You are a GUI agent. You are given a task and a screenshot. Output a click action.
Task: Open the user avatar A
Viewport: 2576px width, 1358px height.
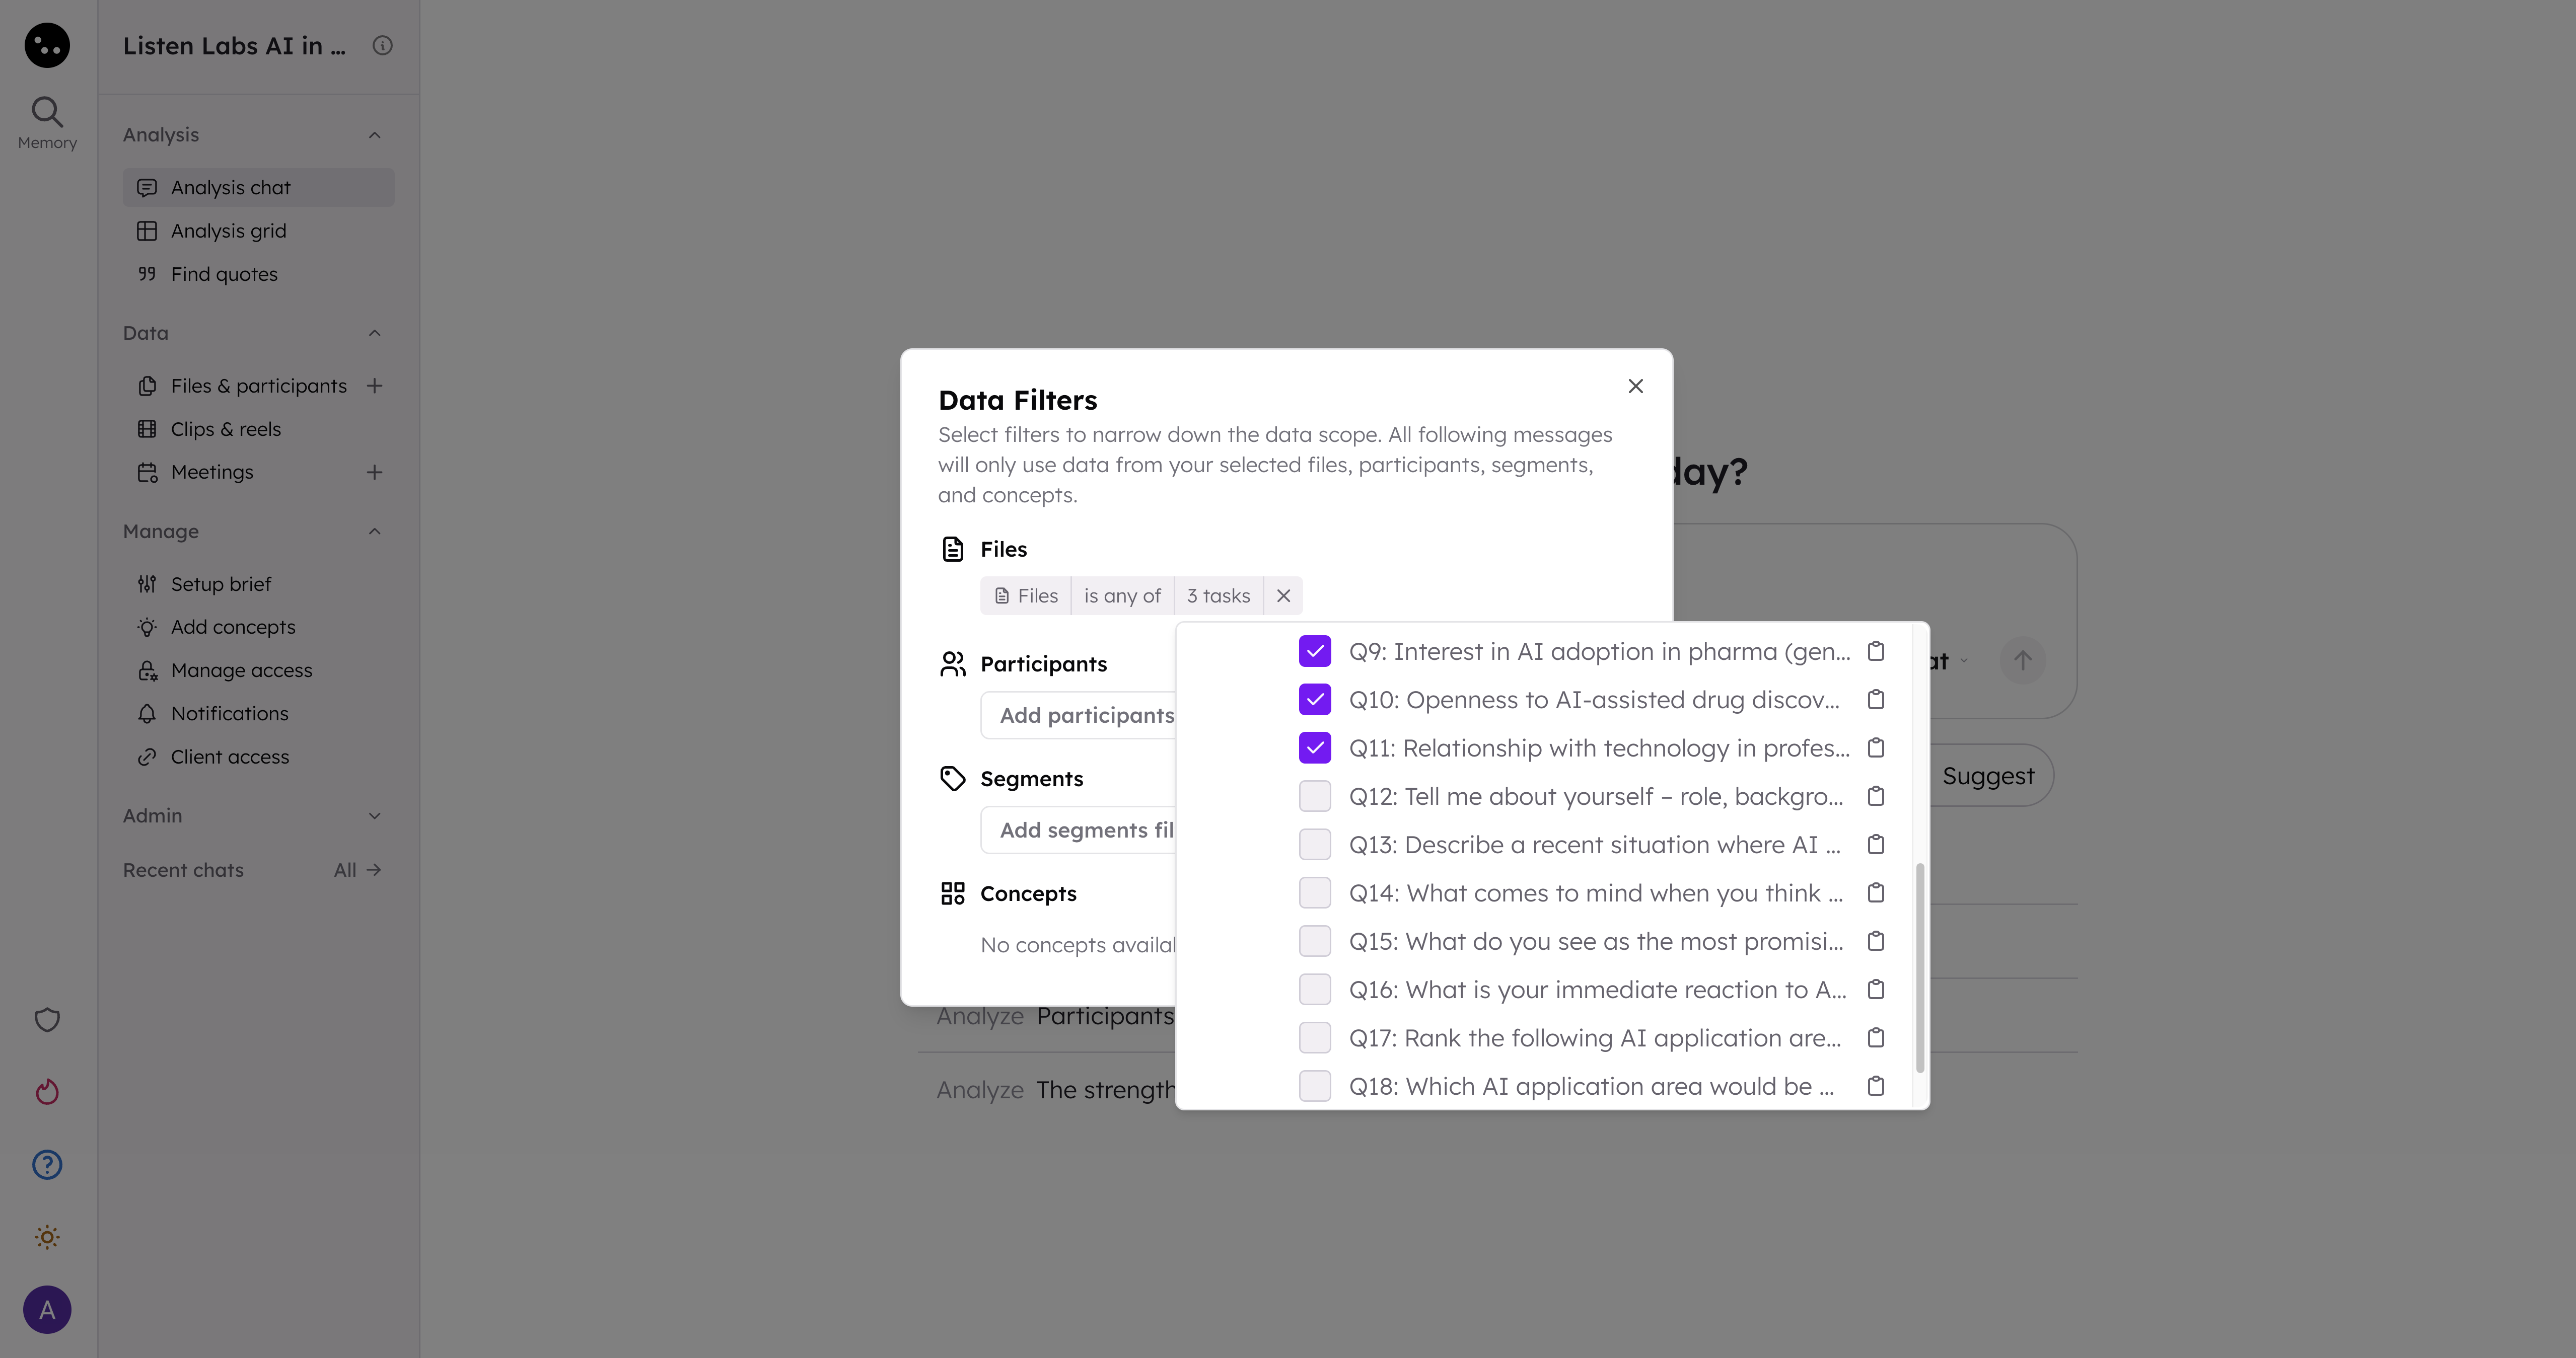click(x=47, y=1310)
